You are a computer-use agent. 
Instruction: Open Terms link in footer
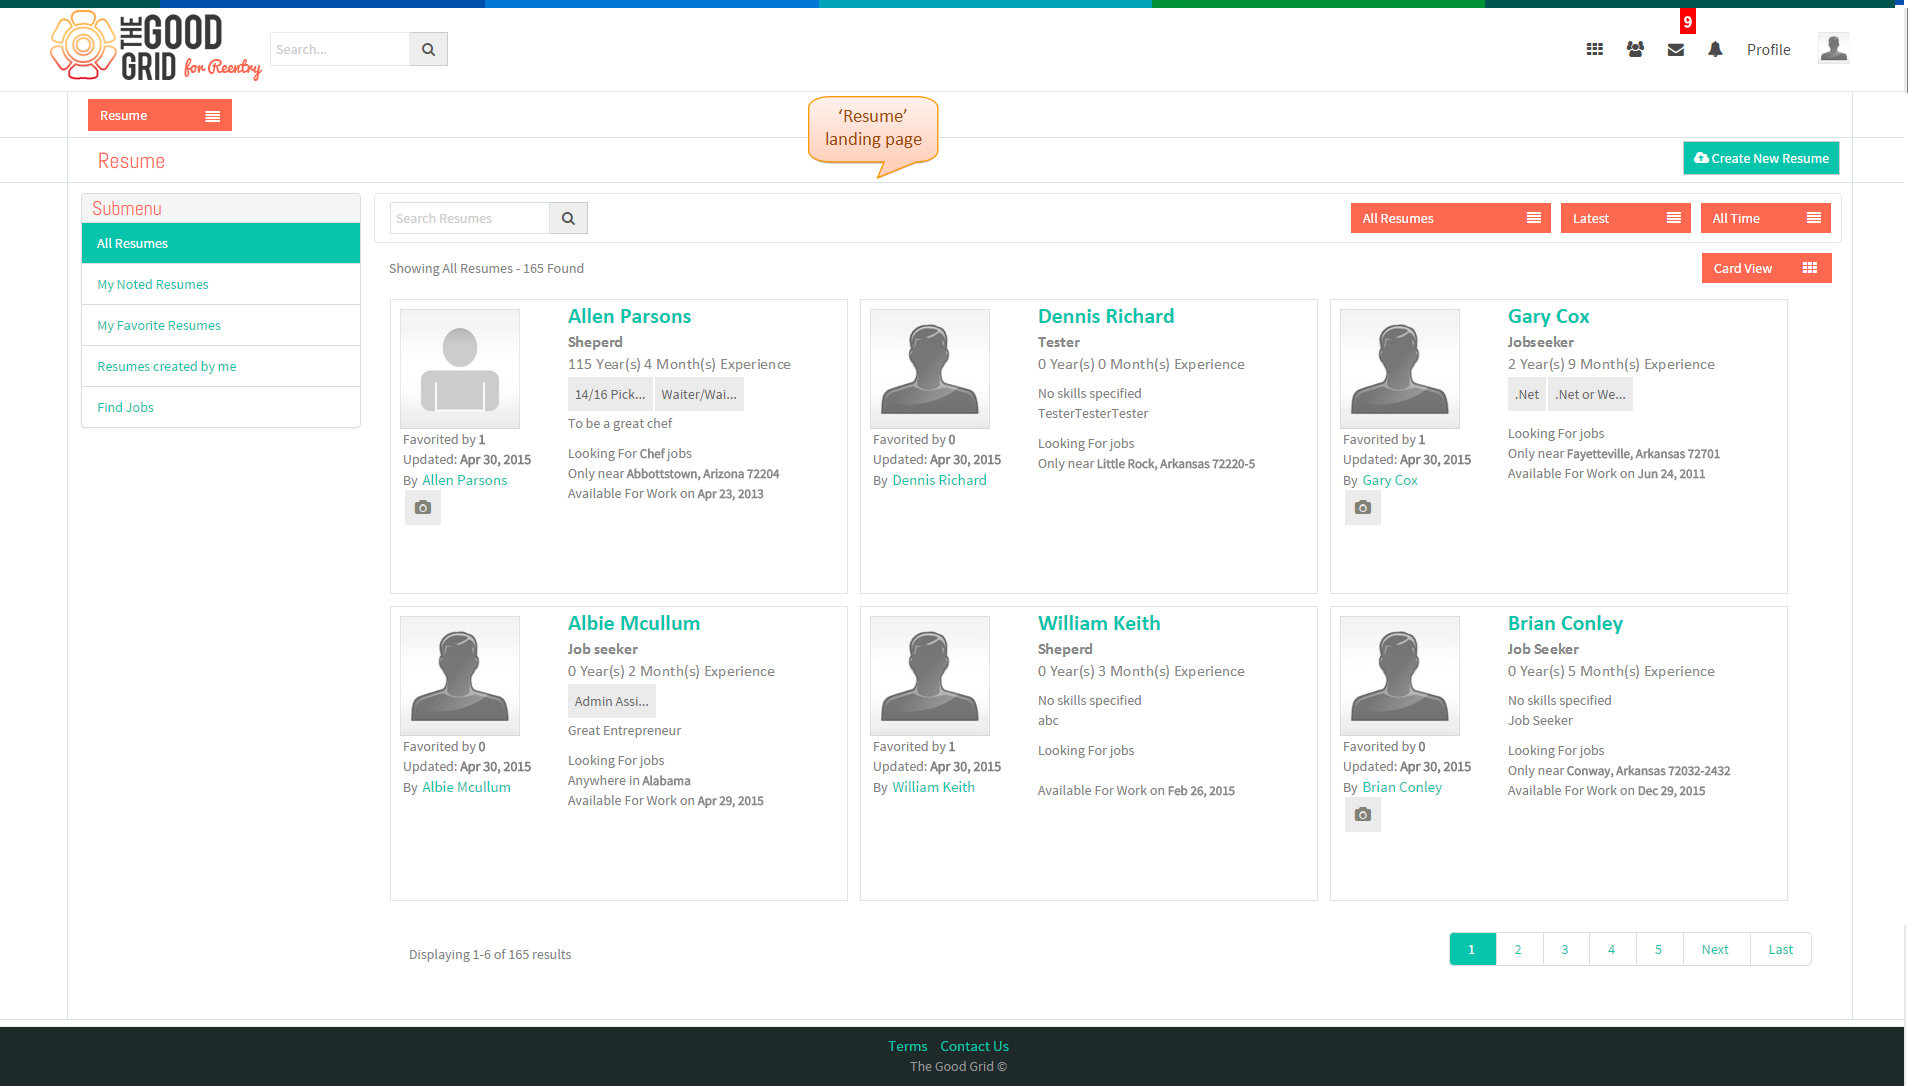click(908, 1046)
